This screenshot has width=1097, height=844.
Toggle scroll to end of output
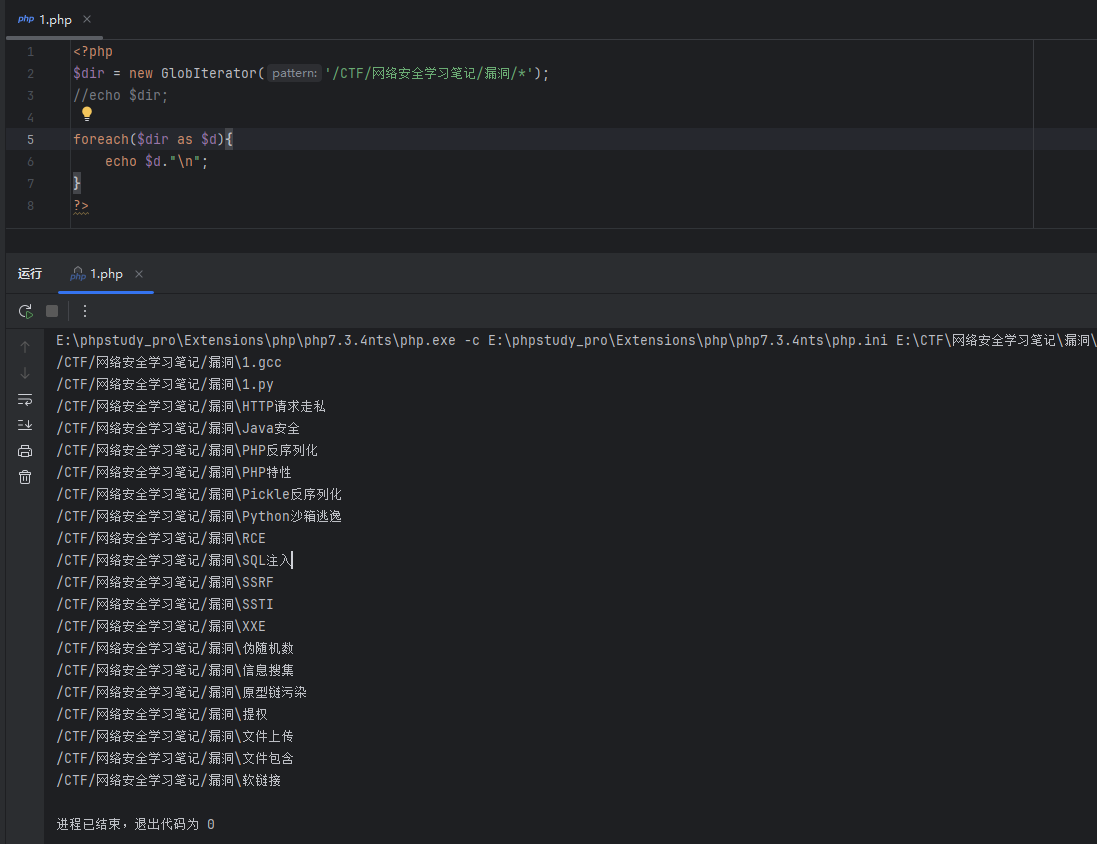click(25, 425)
